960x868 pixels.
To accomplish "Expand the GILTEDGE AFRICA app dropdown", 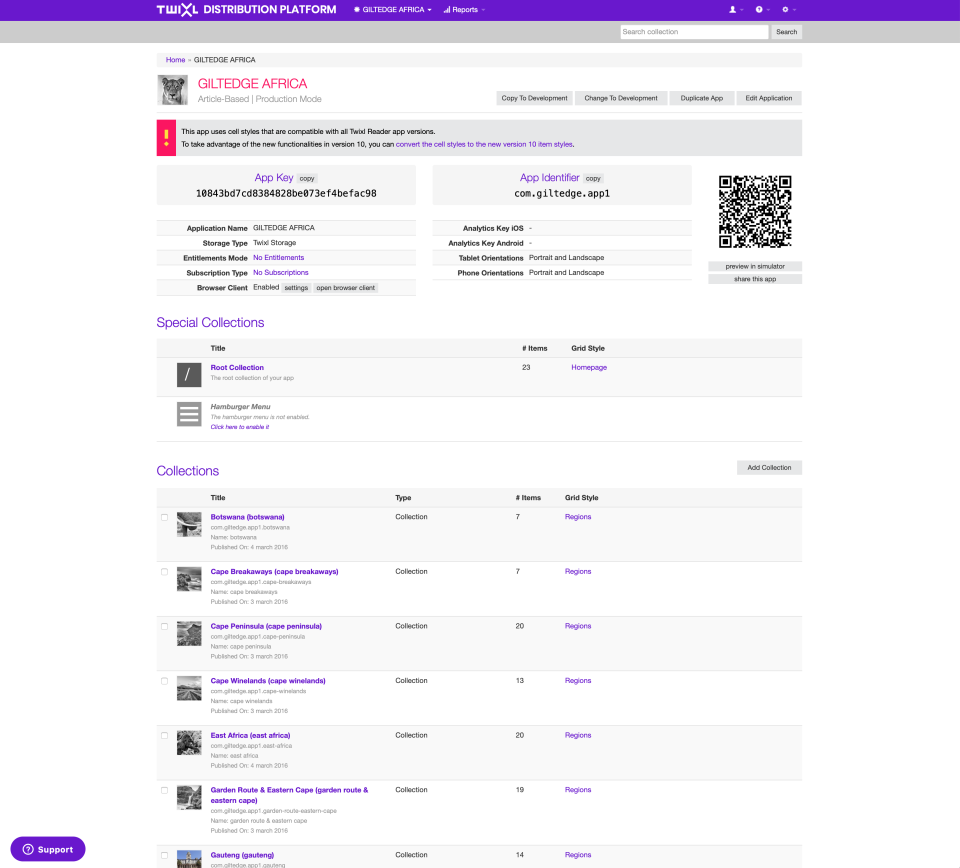I will pos(392,10).
